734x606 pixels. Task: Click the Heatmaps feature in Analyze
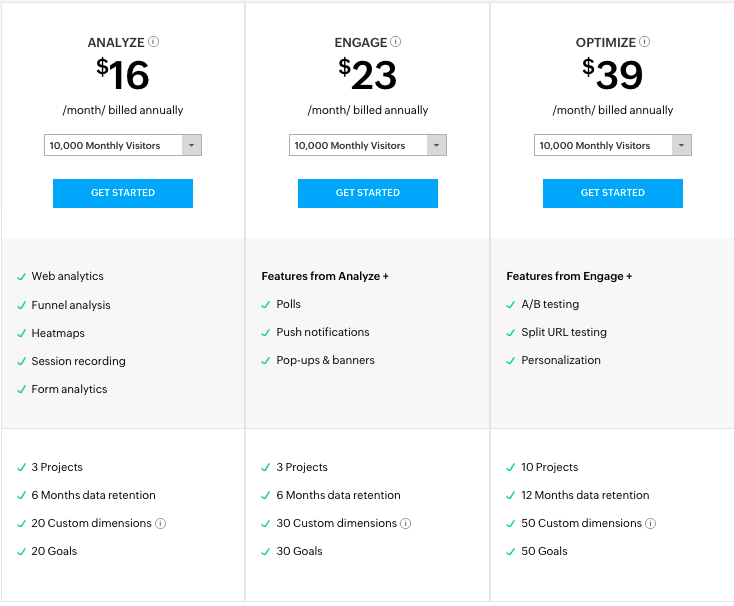[x=58, y=333]
